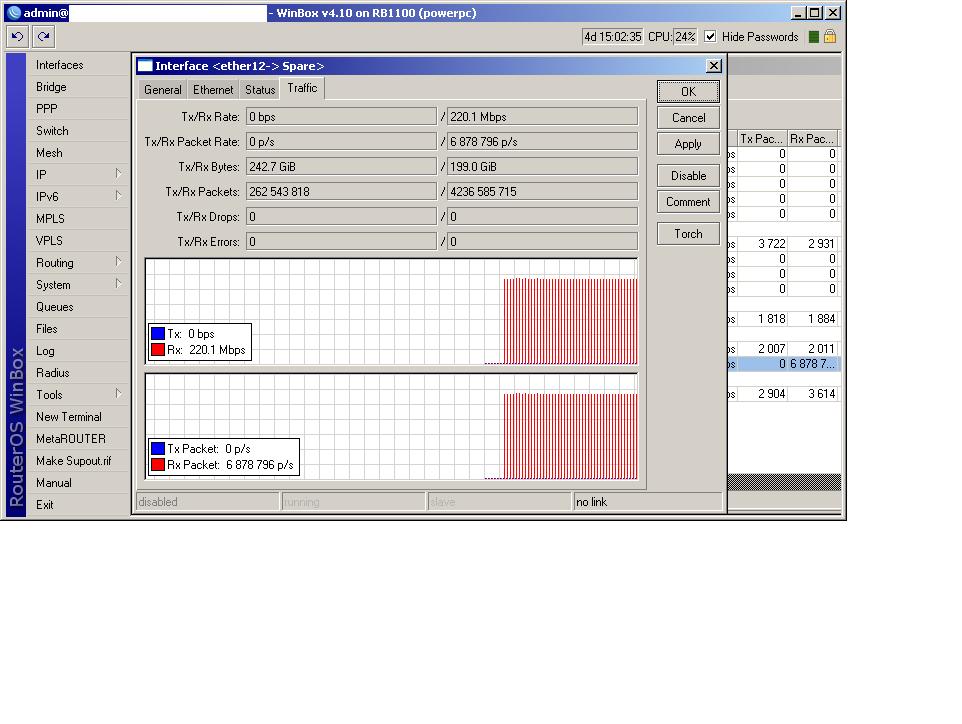The width and height of the screenshot is (962, 724).
Task: Click the 'no link' status field
Action: 647,502
